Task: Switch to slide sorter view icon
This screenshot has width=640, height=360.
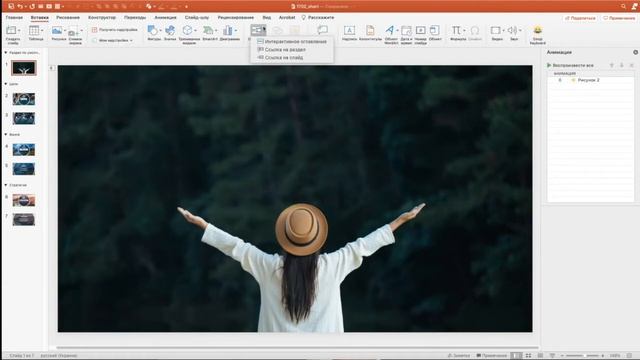Action: [528, 356]
